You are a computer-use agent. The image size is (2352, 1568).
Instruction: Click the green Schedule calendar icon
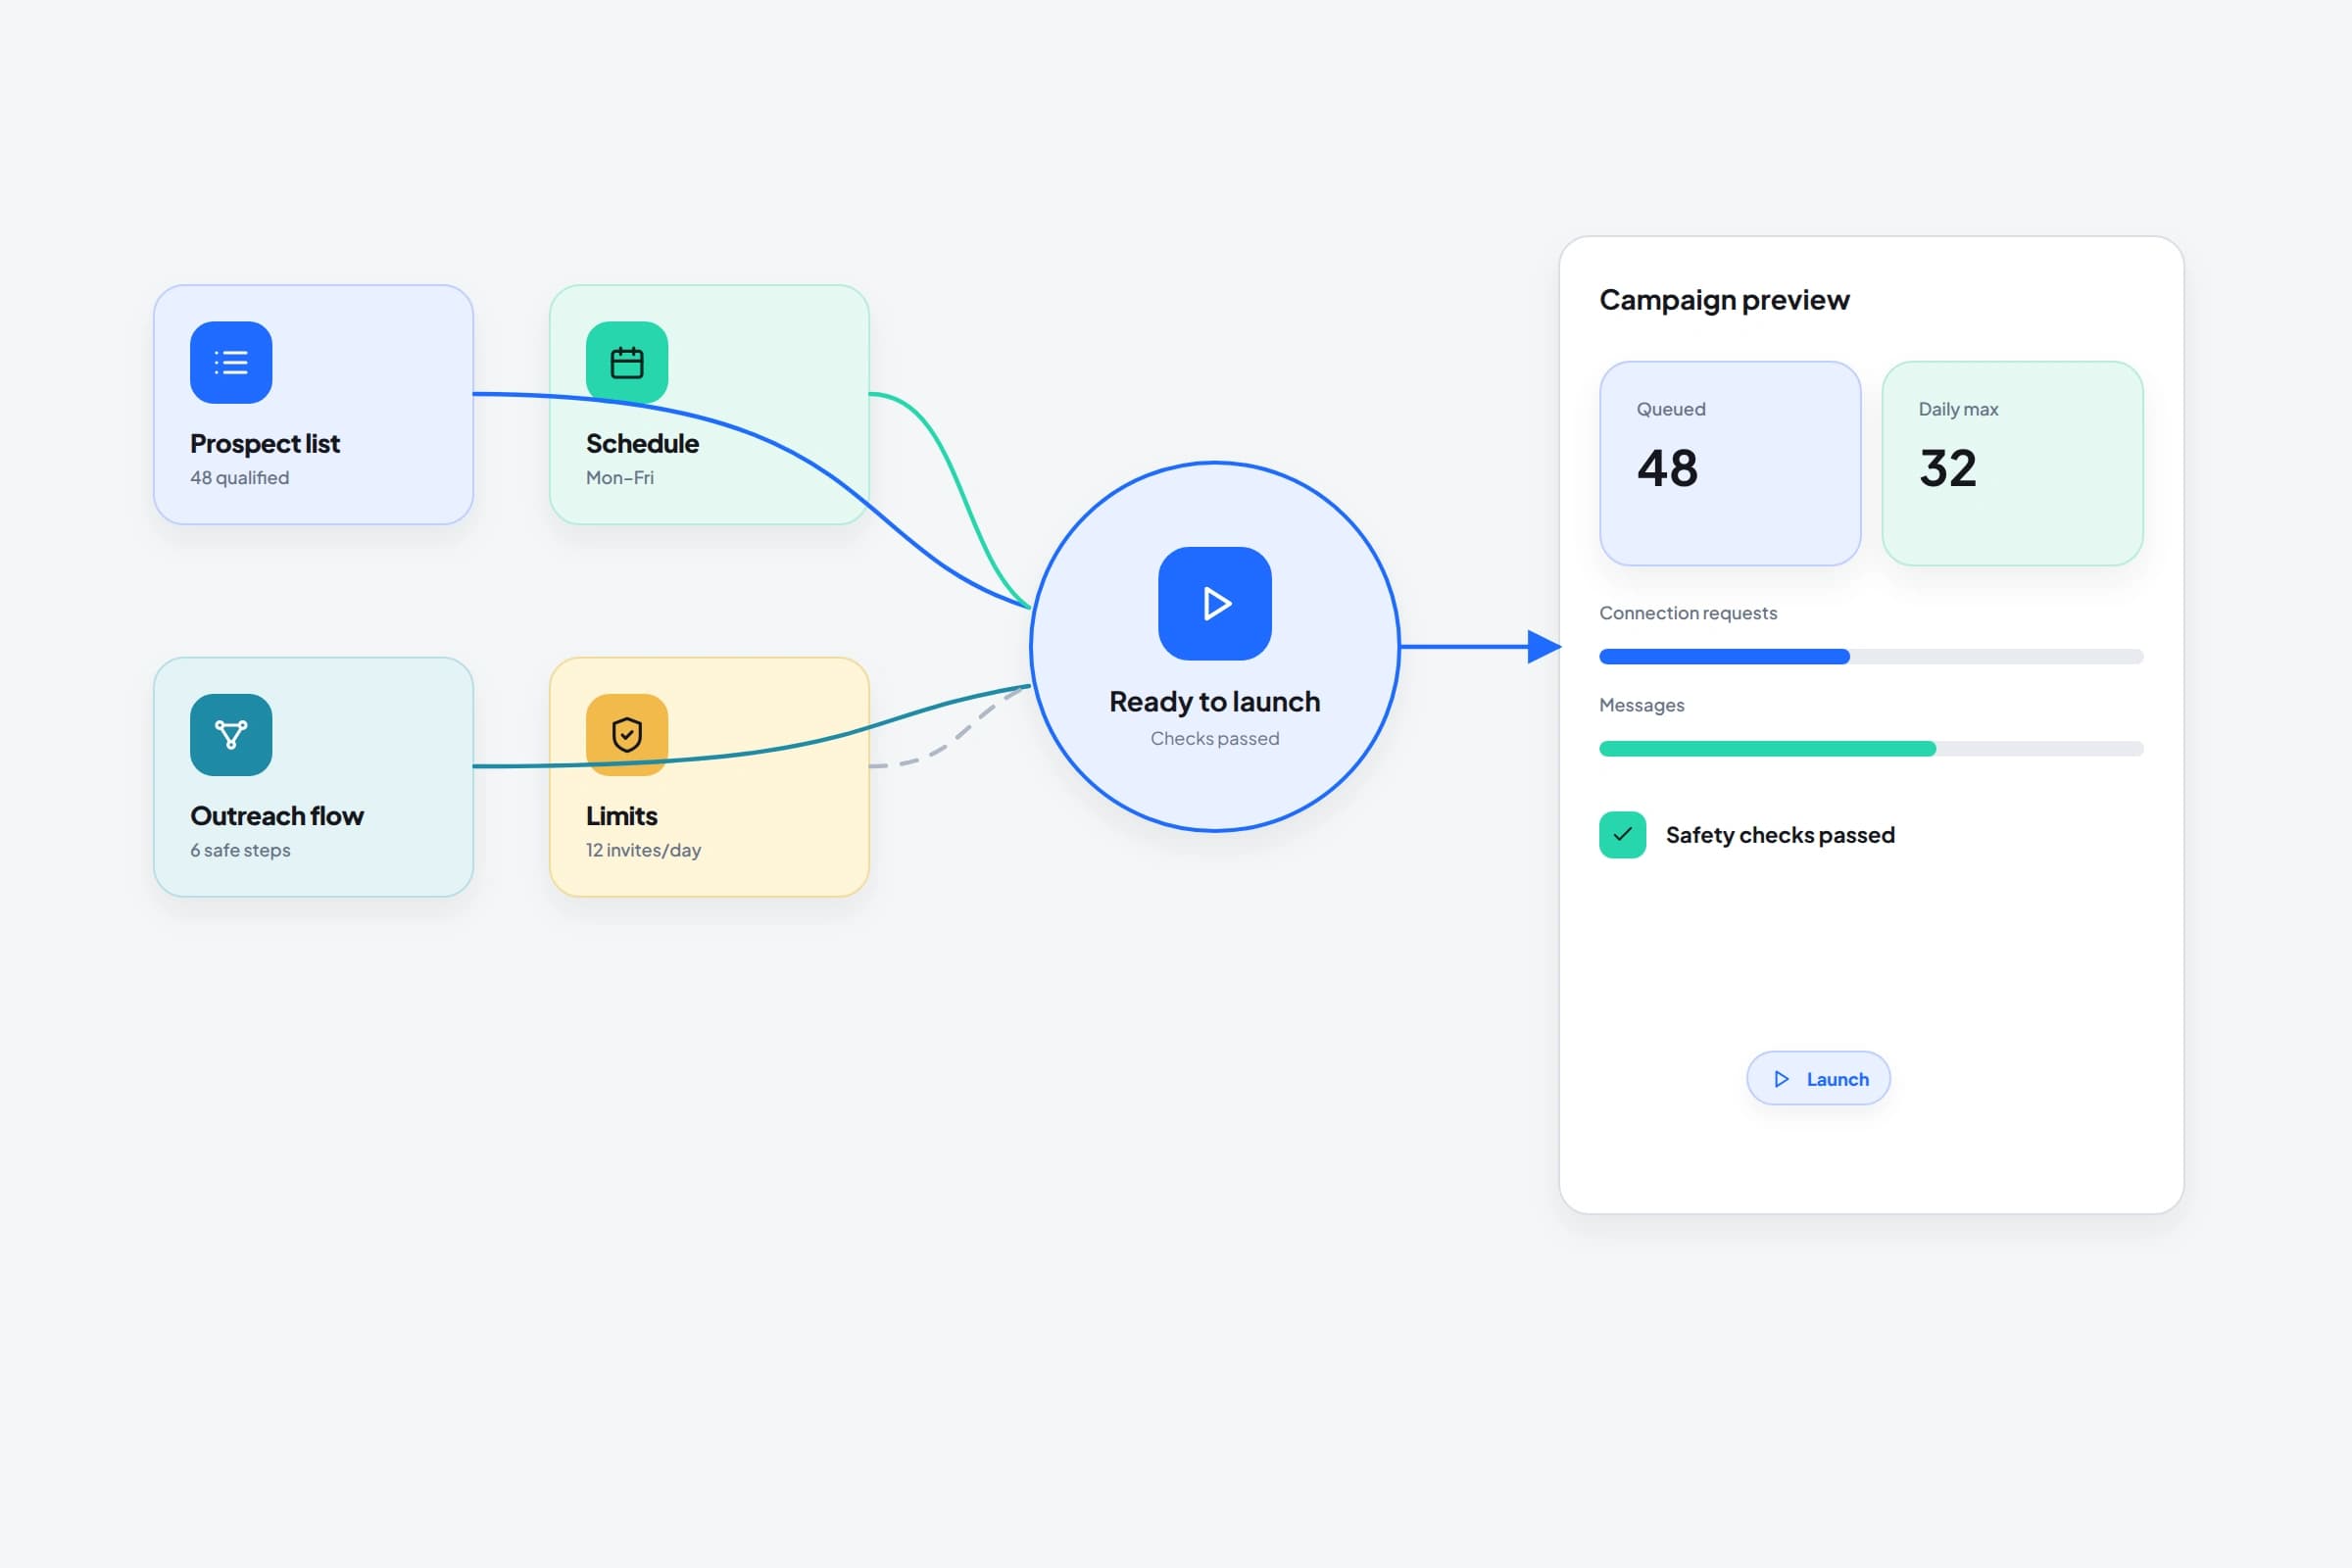click(627, 362)
